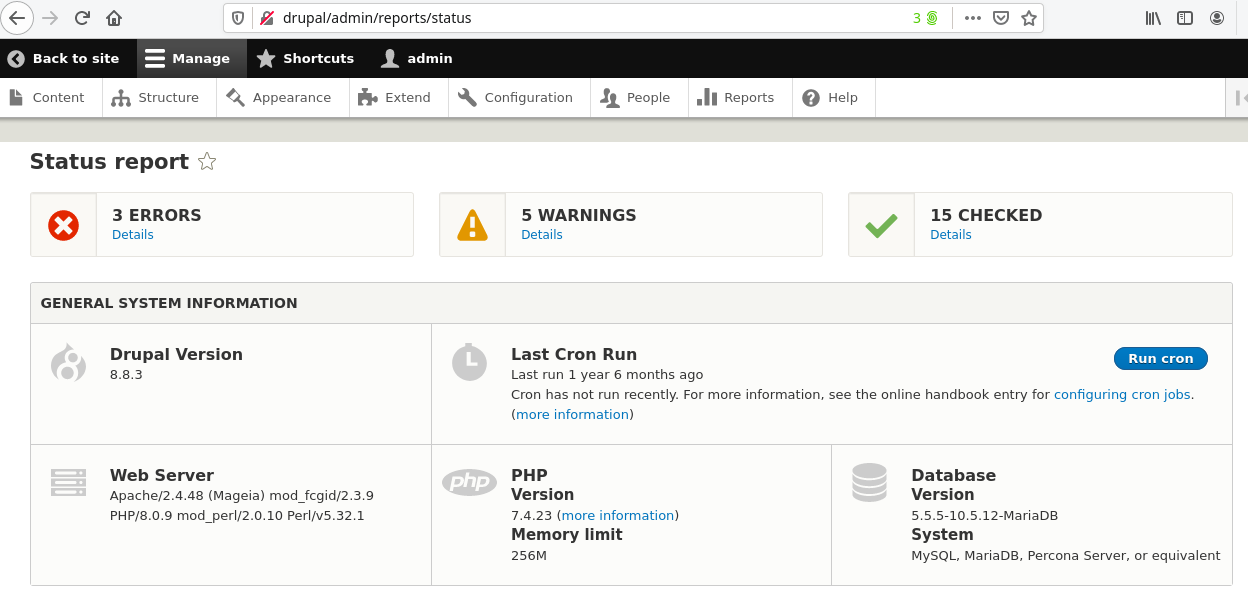This screenshot has width=1248, height=602.
Task: Click the 3 ERRORS heading text
Action: (x=157, y=215)
